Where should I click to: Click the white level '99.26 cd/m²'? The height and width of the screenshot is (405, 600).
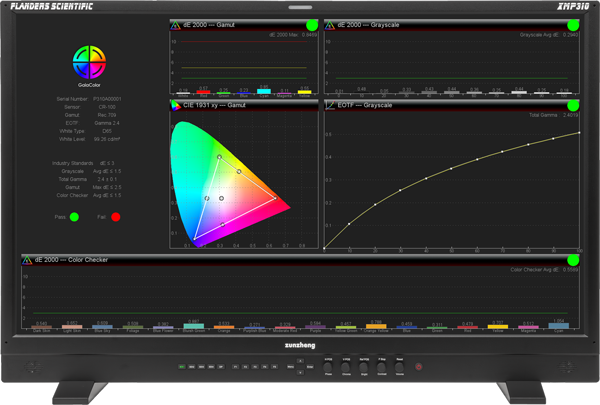click(x=107, y=139)
